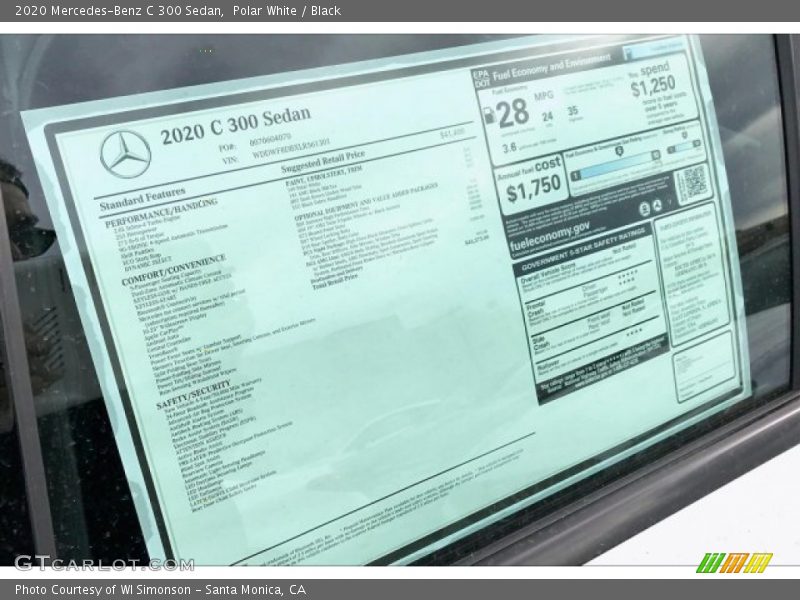Click the fuel pump icon beside 28 MPG

coord(488,115)
